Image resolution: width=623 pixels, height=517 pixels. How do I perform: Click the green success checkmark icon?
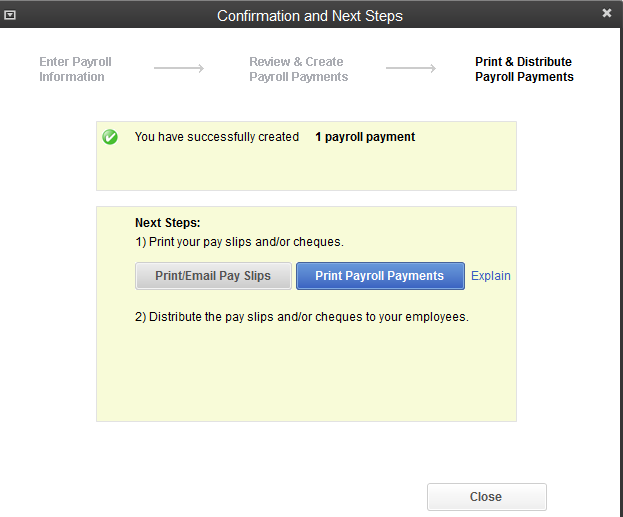pyautogui.click(x=110, y=137)
